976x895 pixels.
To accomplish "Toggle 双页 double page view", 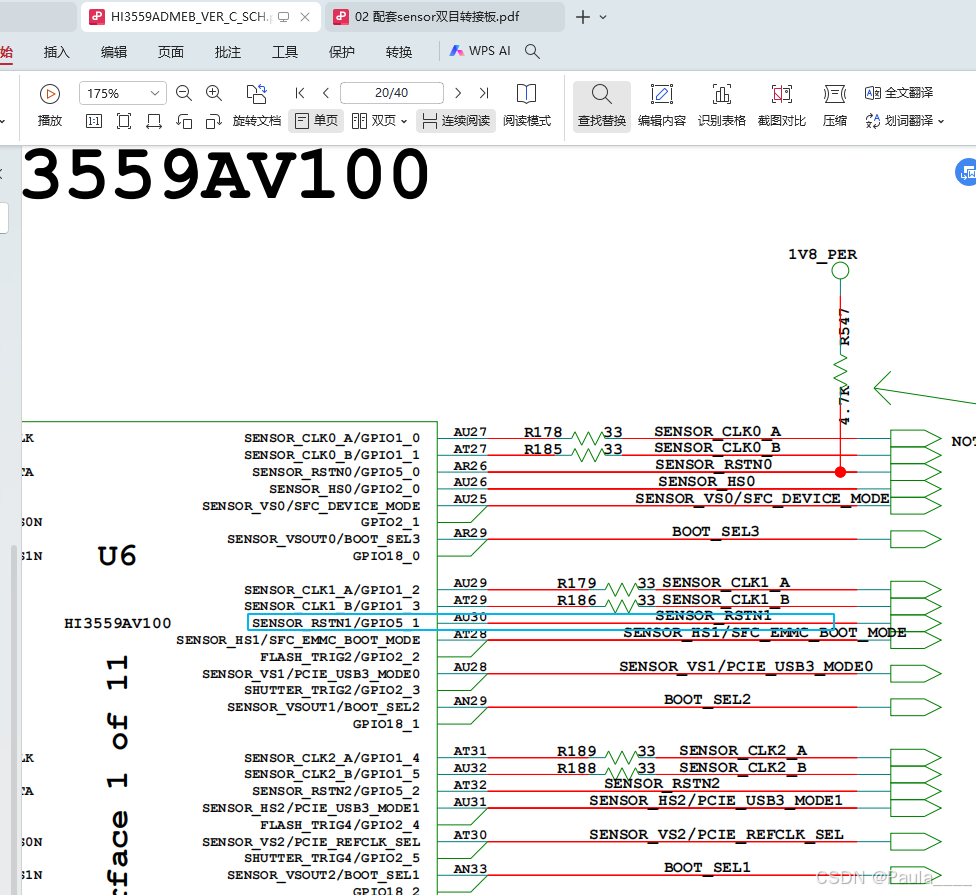I will coord(373,121).
